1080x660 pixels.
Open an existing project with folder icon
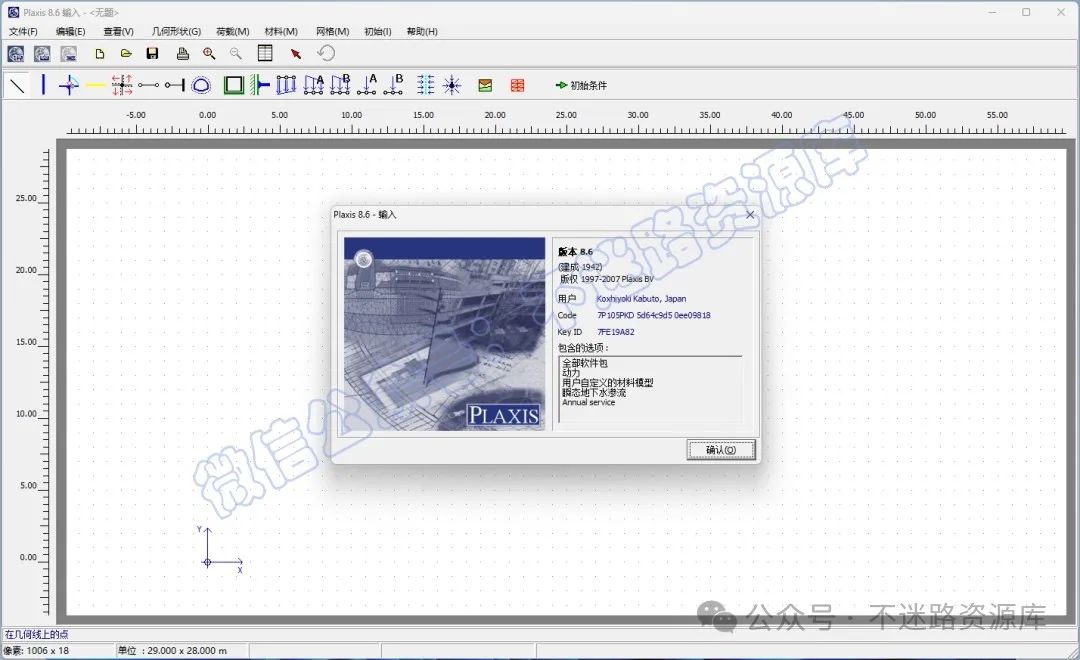126,54
